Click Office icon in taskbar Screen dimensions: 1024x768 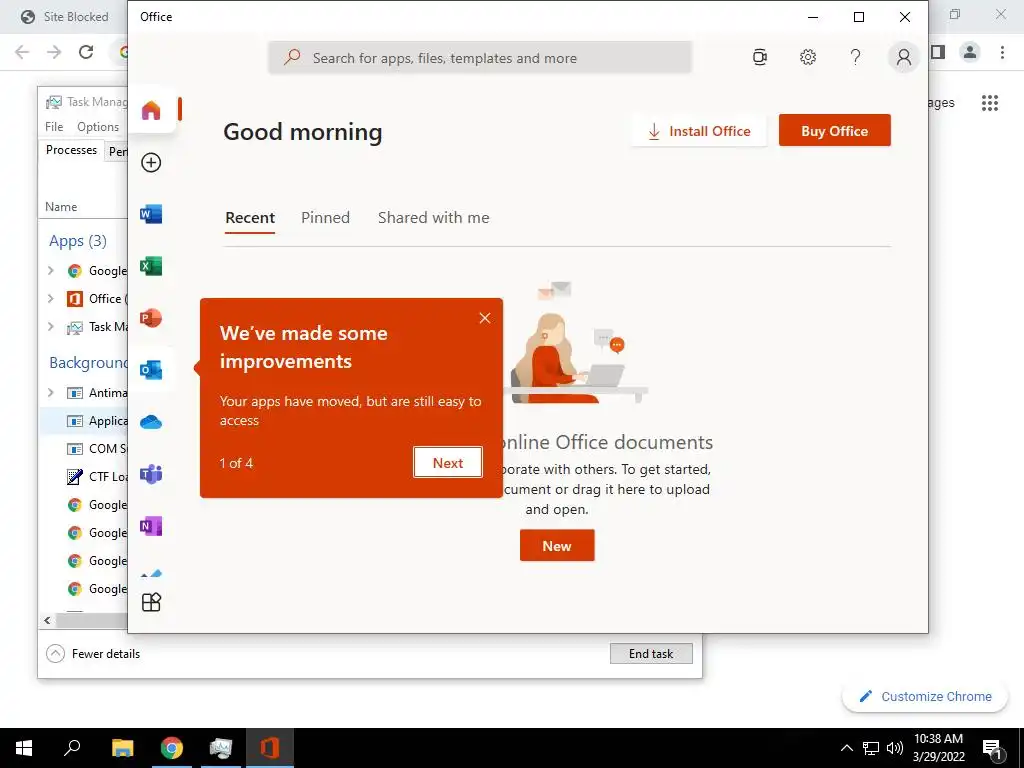(x=270, y=748)
